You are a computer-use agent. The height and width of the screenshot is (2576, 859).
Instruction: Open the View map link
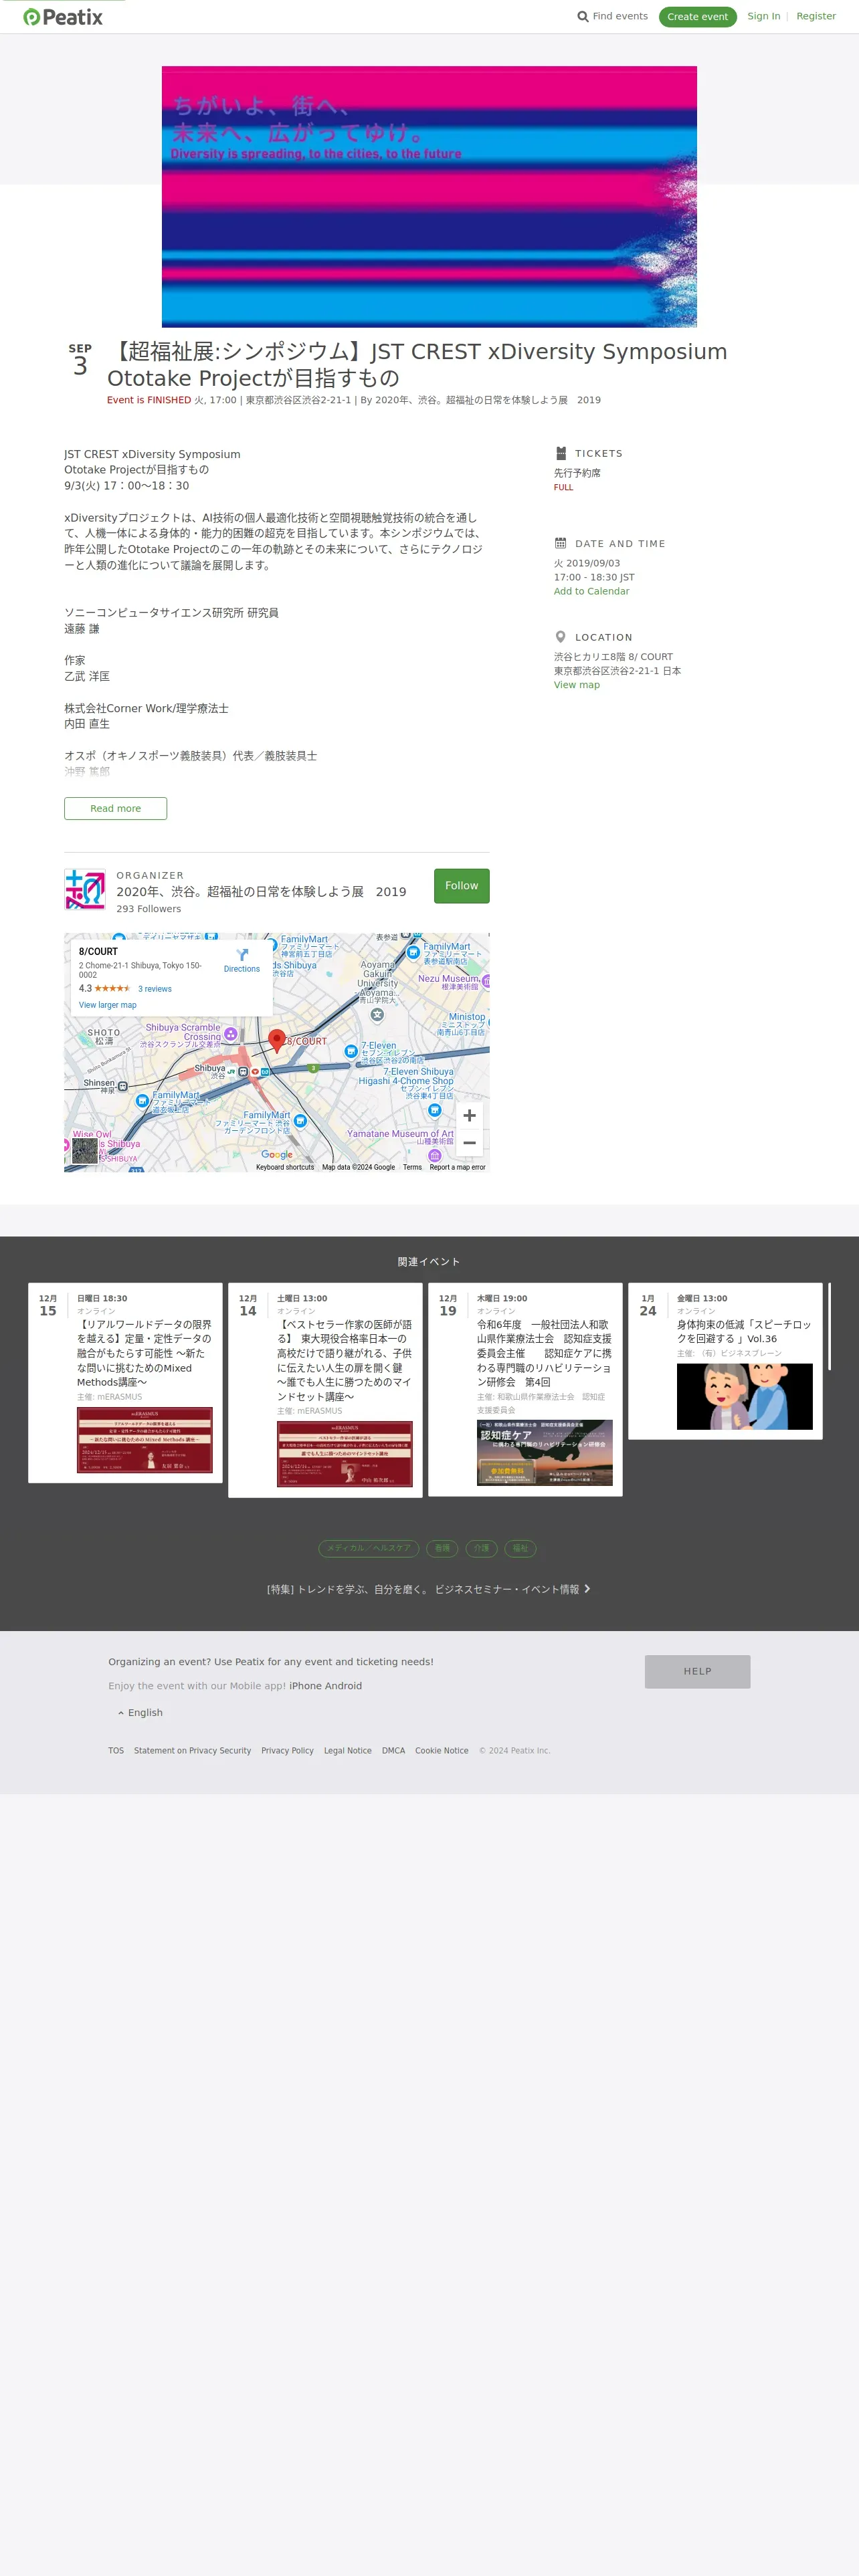[577, 685]
